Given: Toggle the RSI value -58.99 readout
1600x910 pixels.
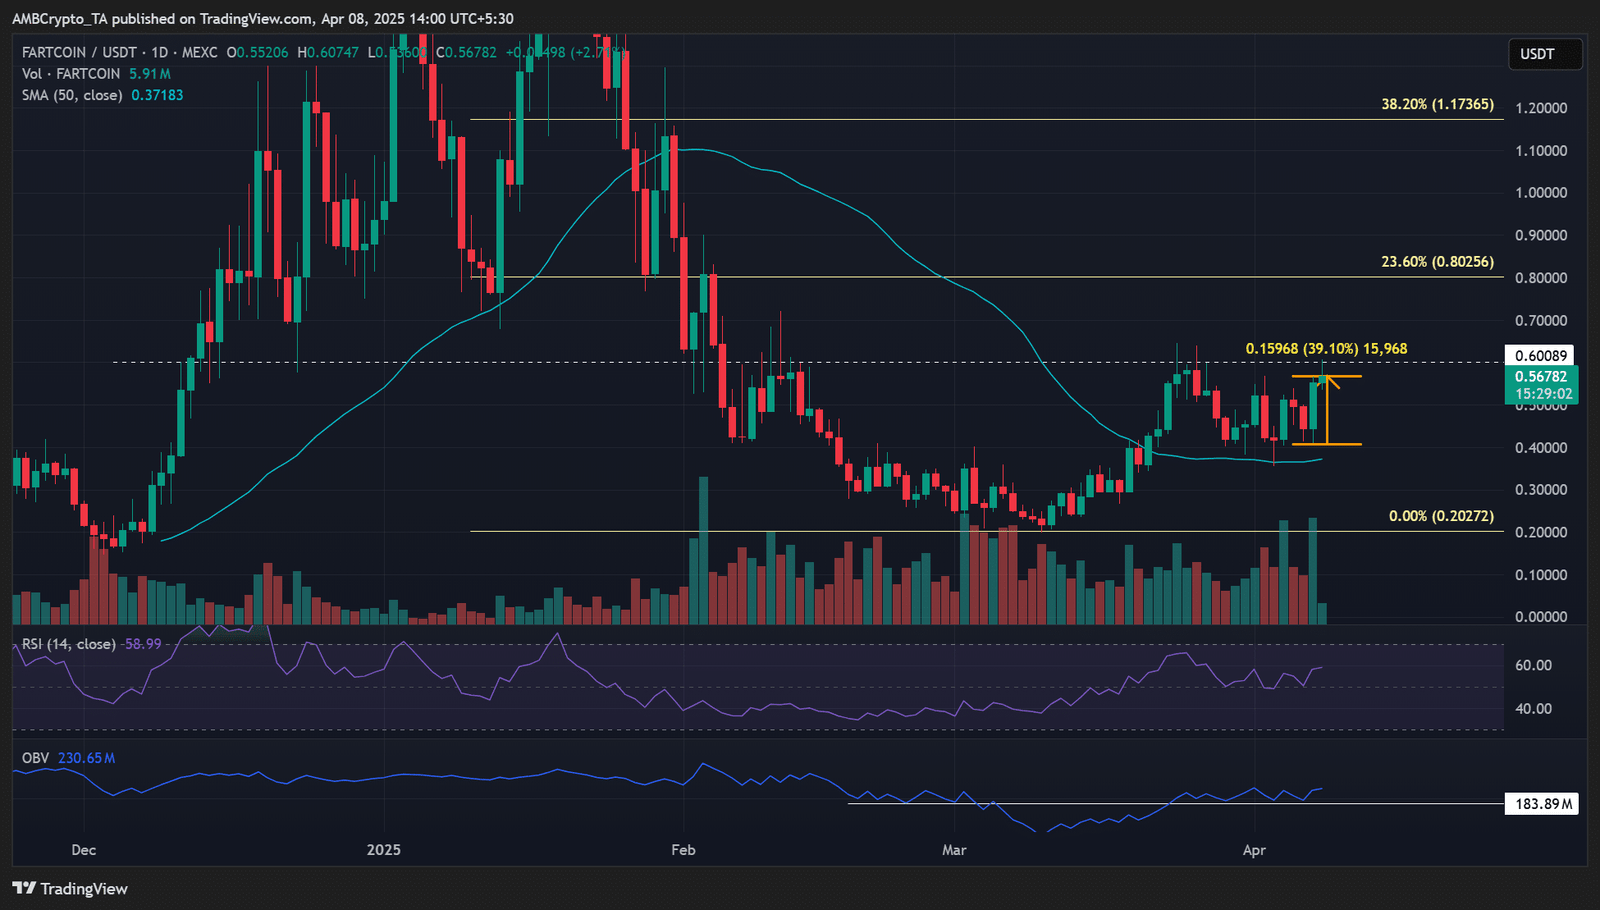Looking at the screenshot, I should coord(139,644).
